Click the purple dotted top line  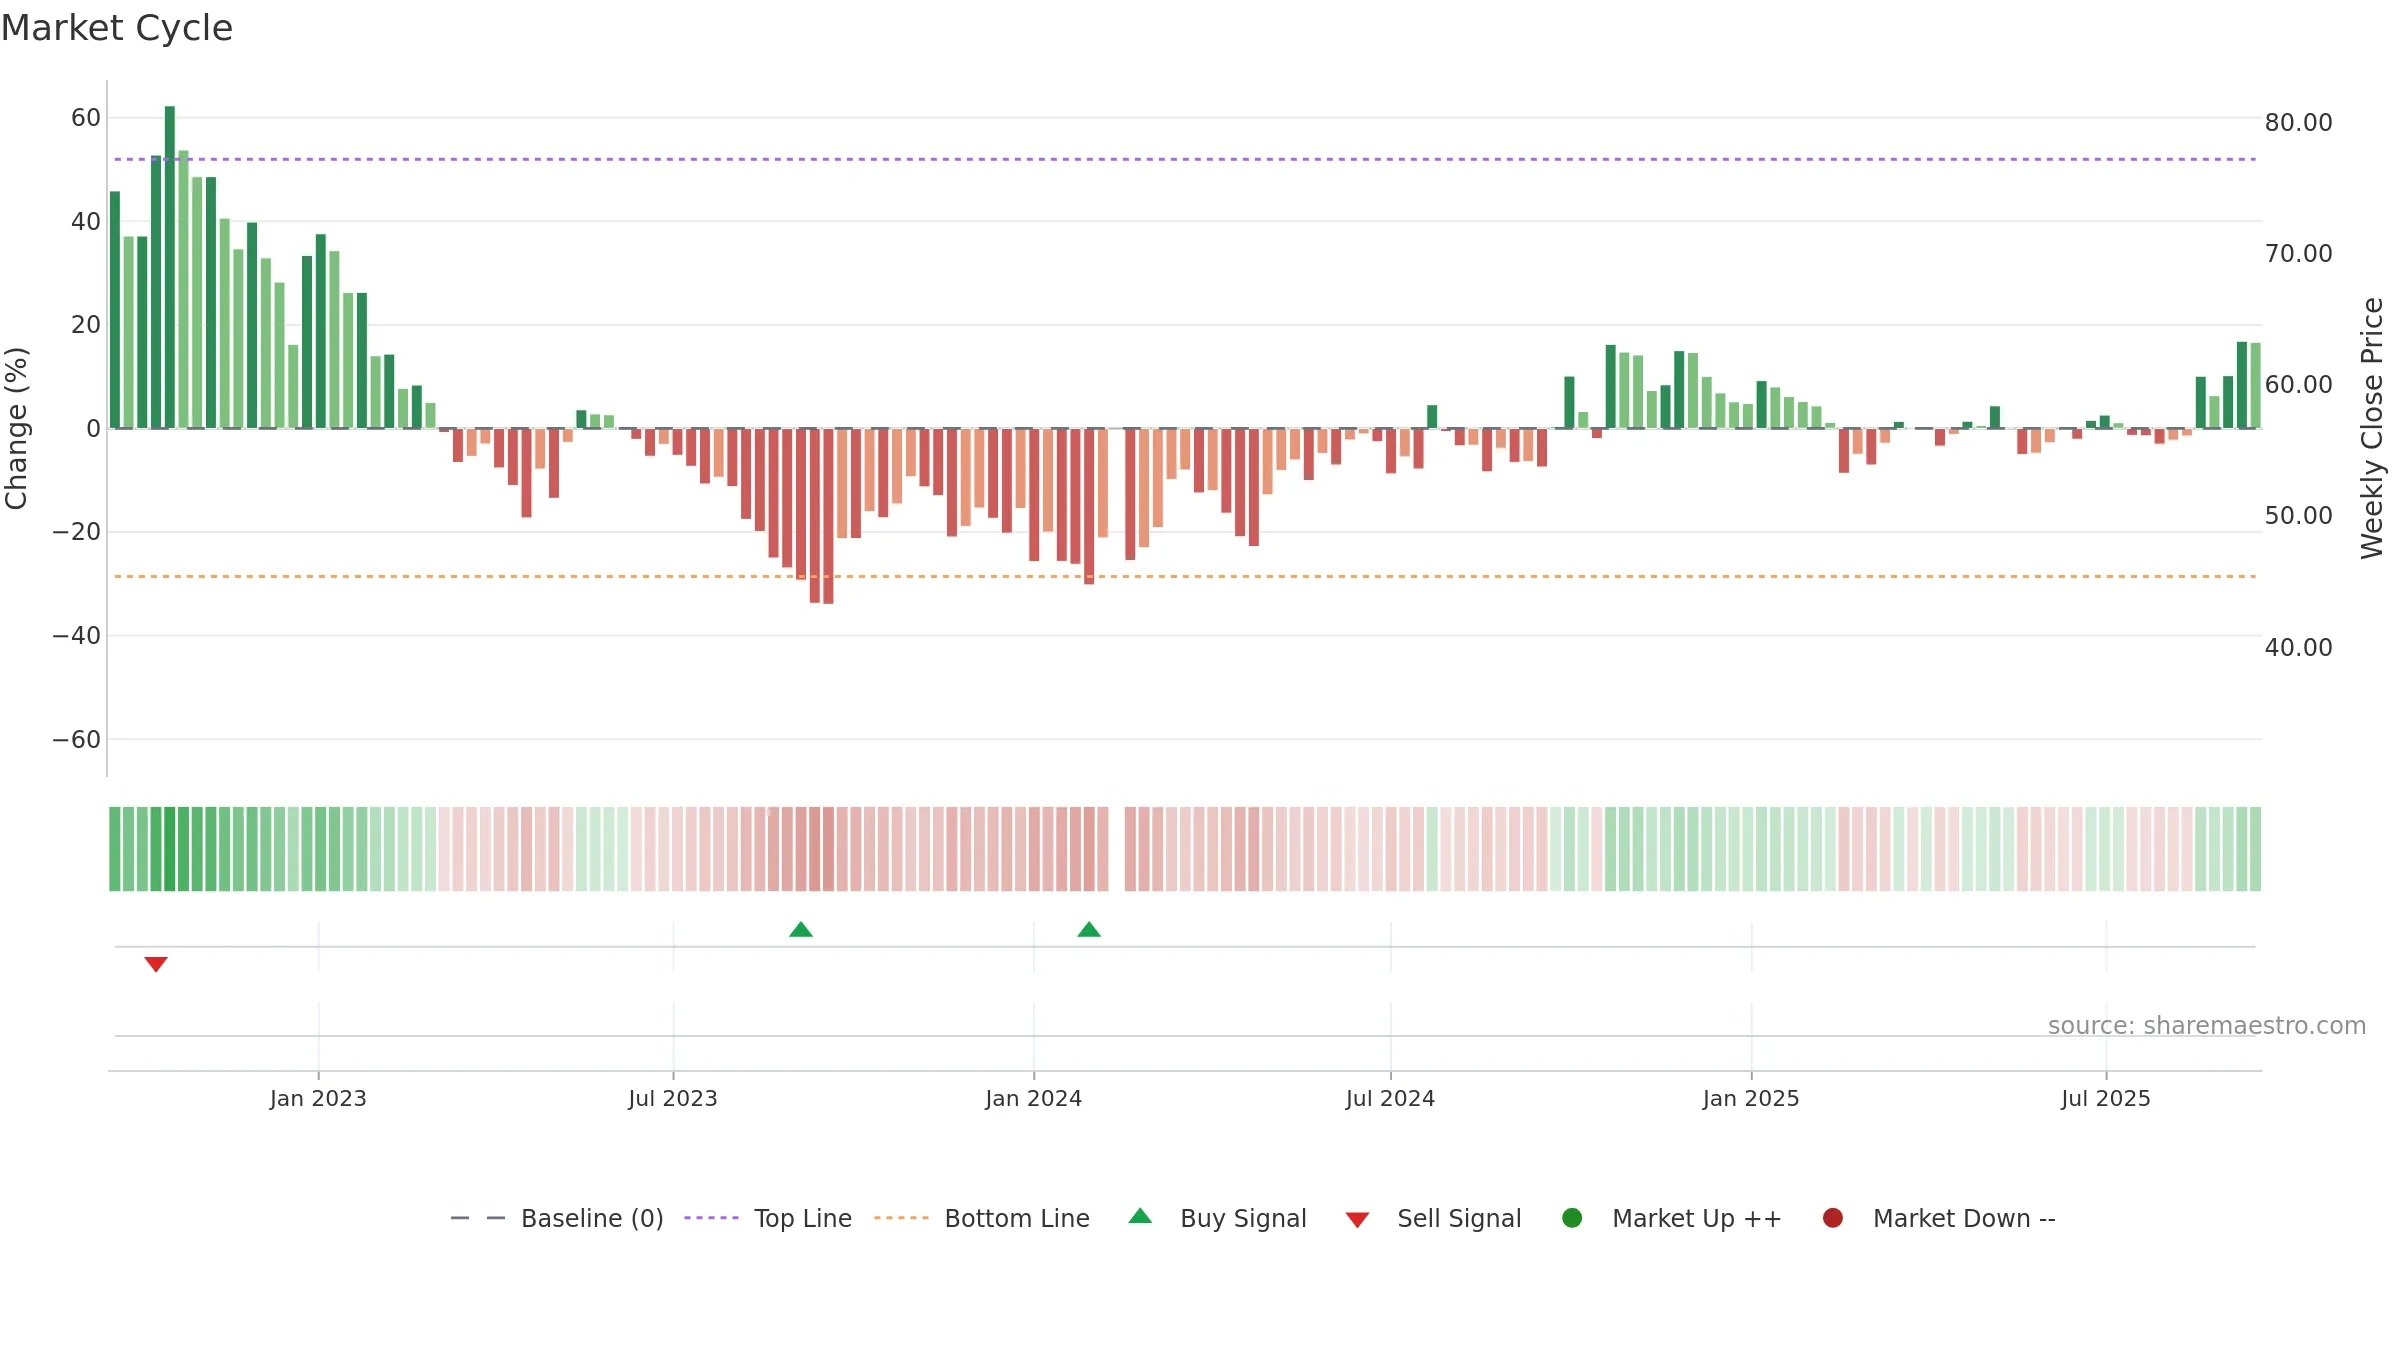point(1185,159)
